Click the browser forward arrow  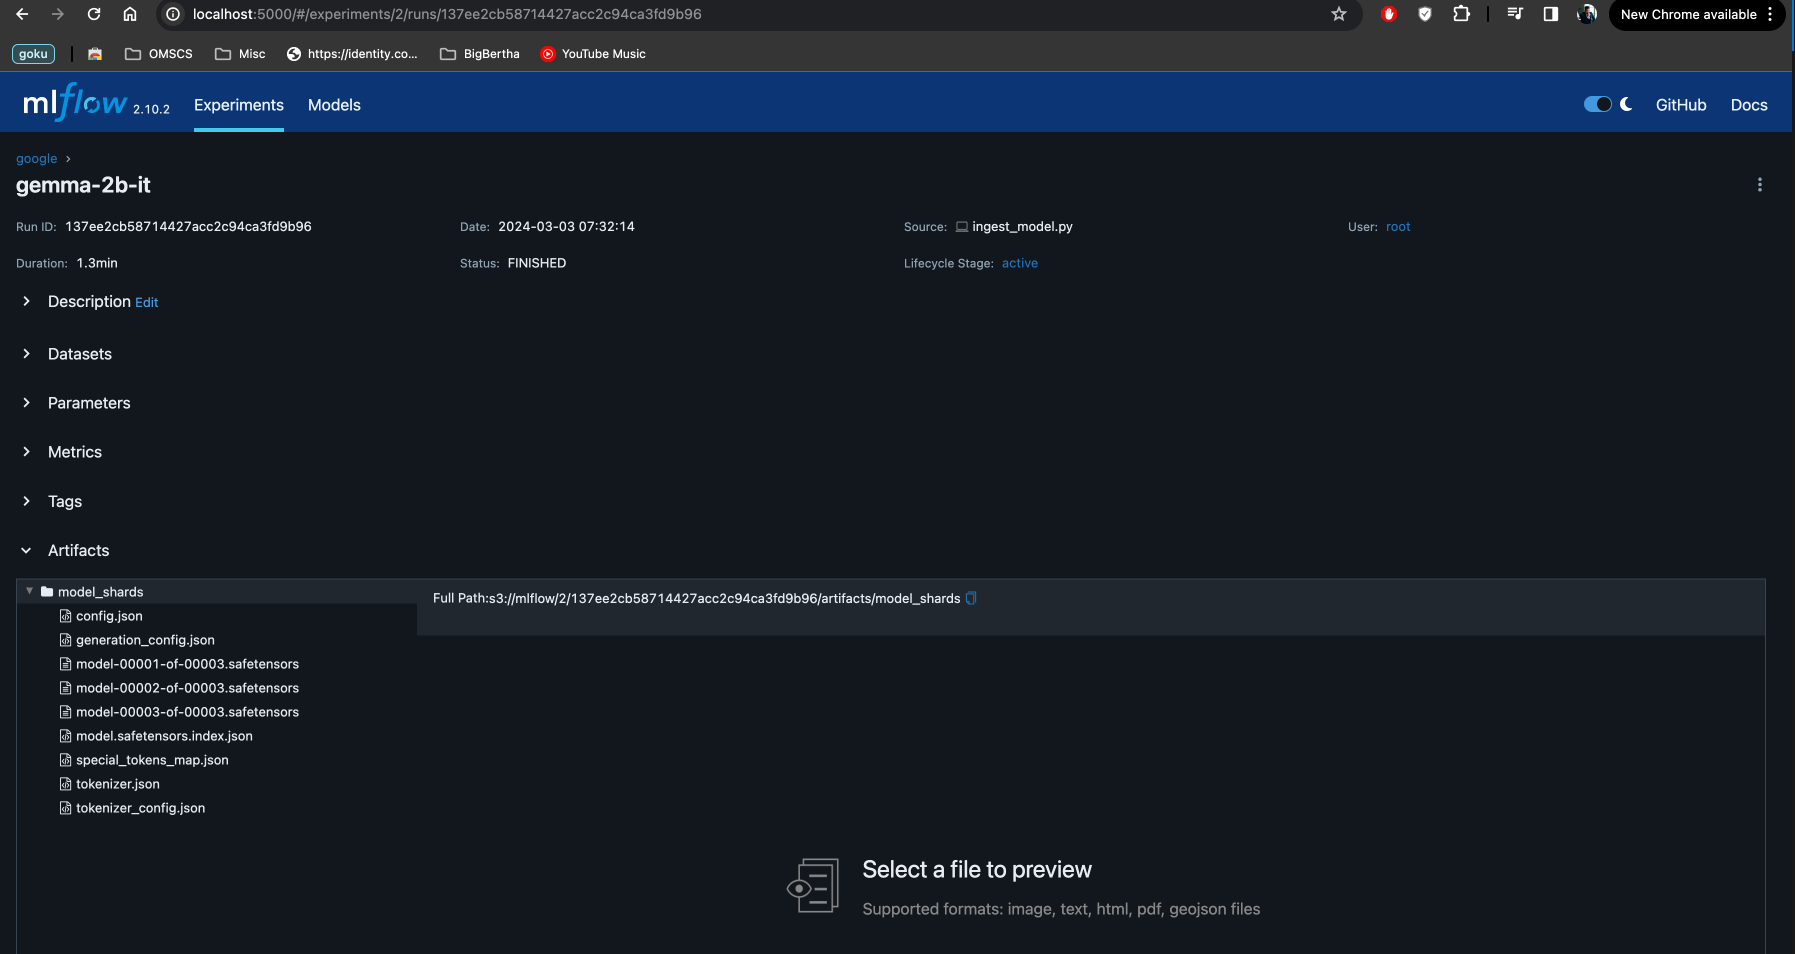point(58,14)
